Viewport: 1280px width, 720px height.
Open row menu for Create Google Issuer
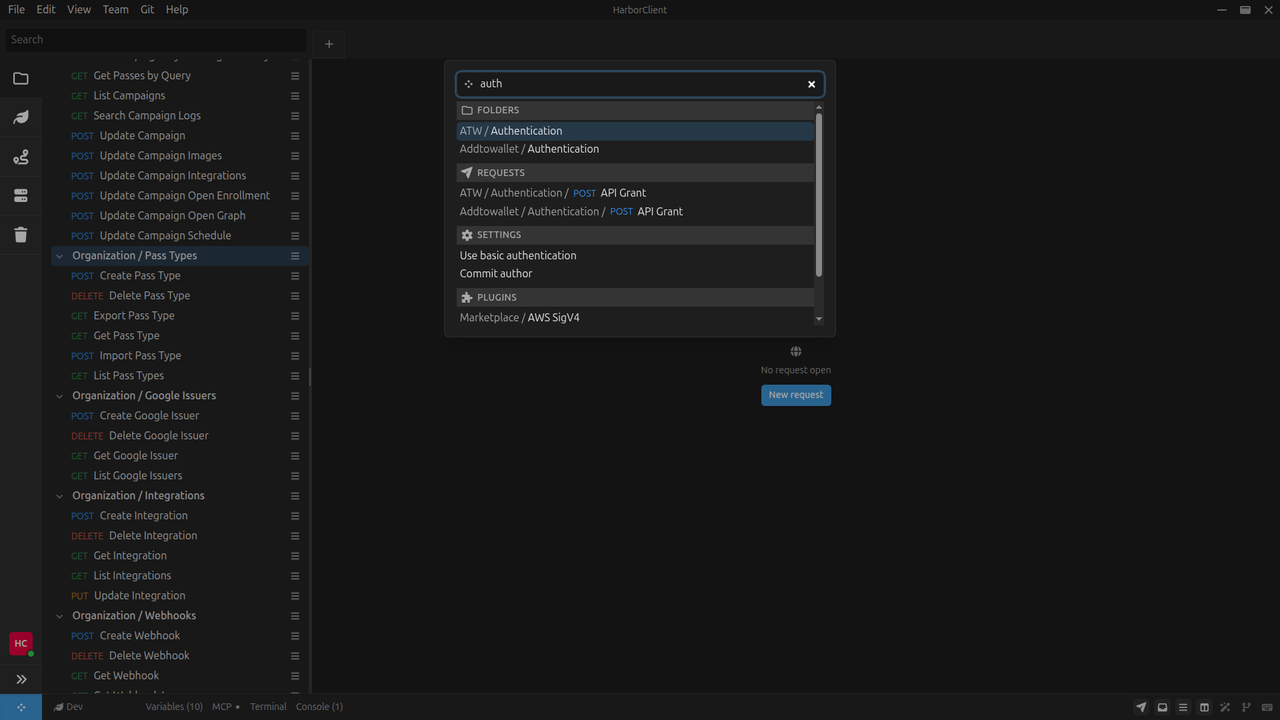295,416
